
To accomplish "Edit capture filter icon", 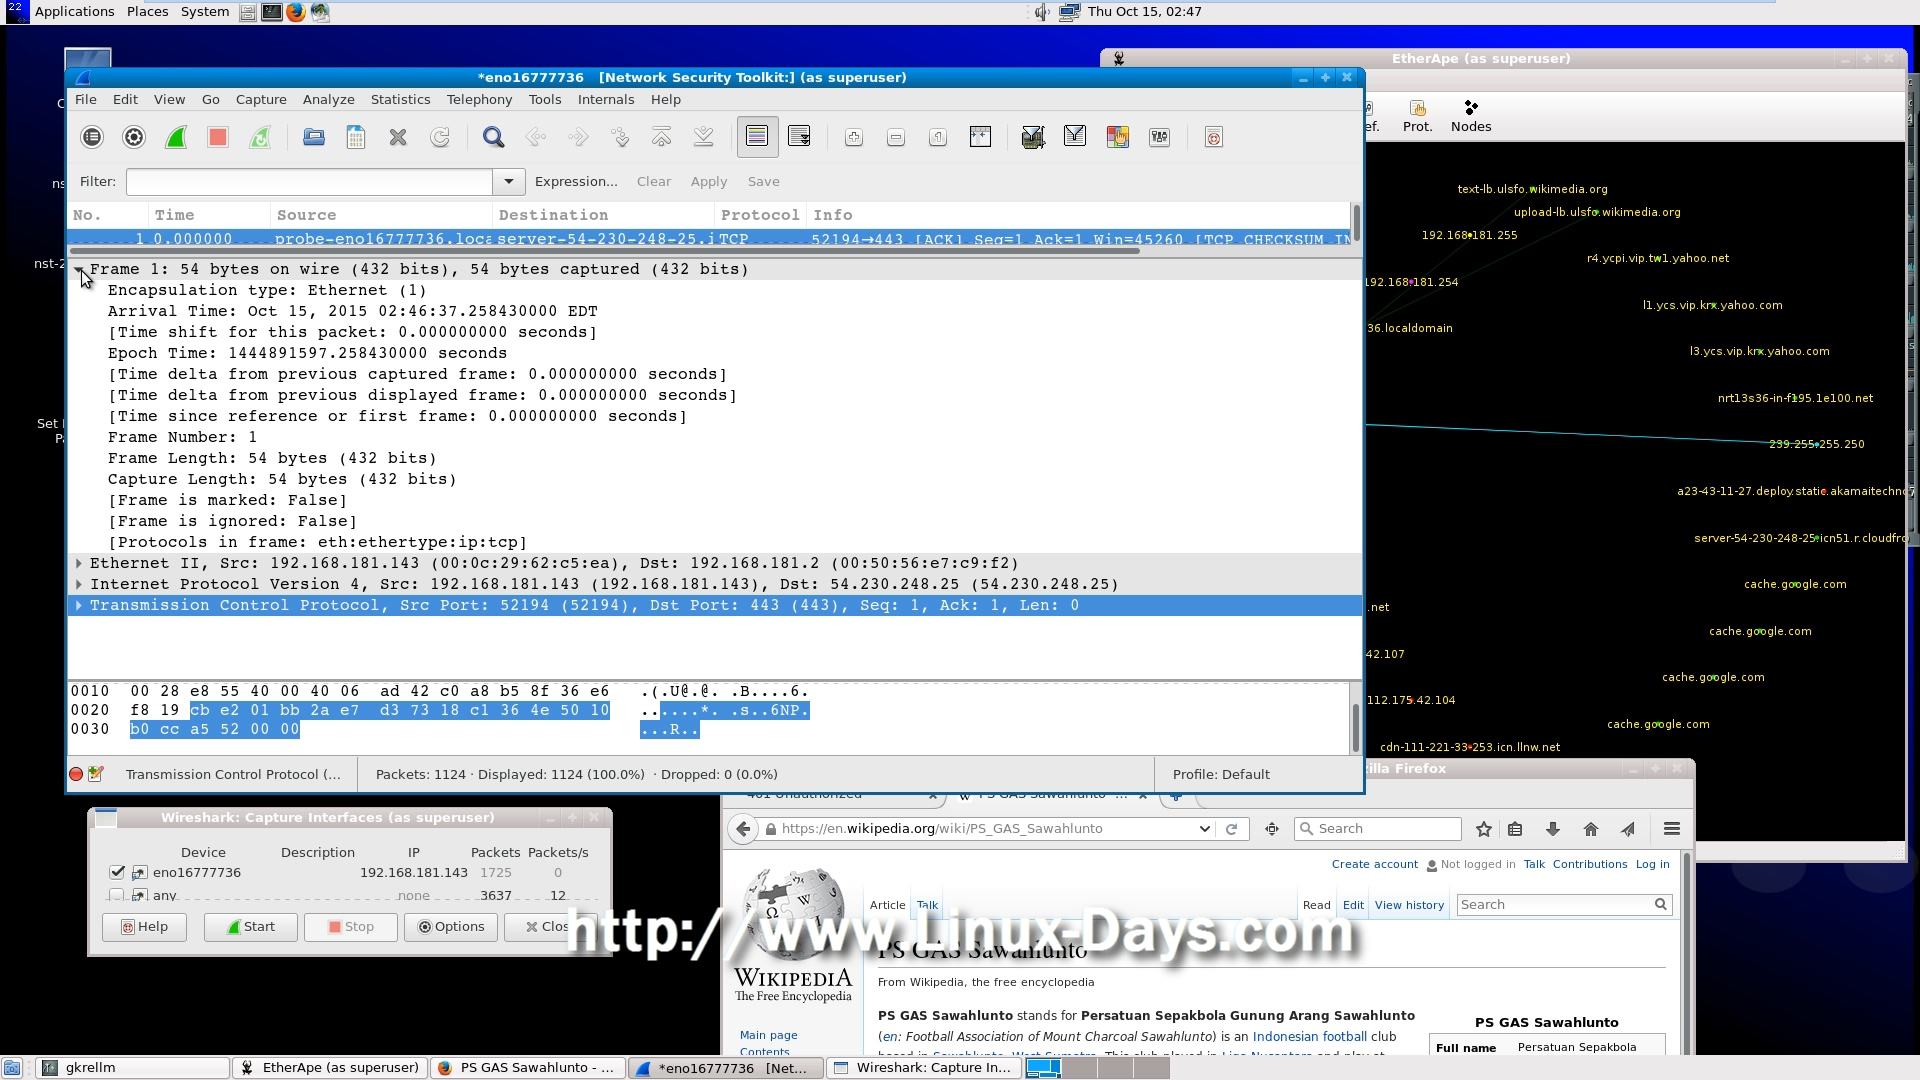I will point(1033,137).
